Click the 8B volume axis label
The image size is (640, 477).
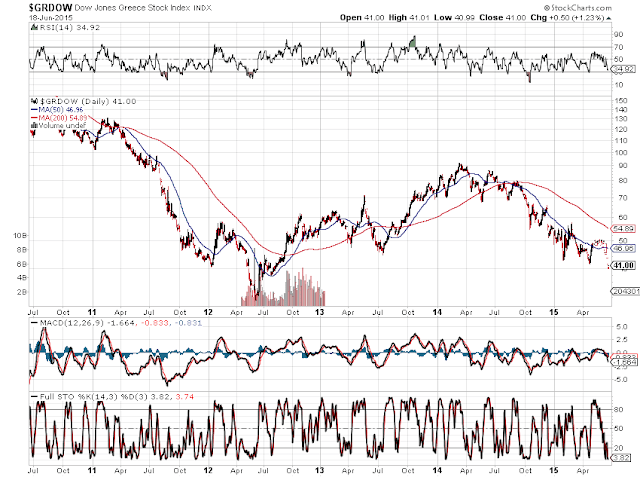click(22, 249)
